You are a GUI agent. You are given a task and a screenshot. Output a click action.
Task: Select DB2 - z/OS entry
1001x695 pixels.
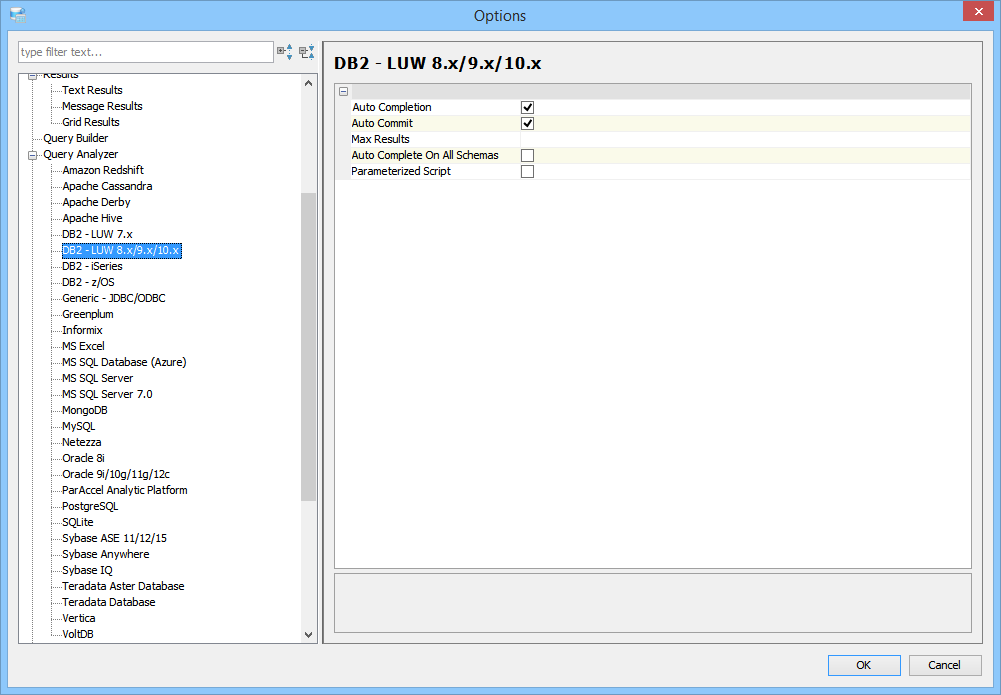[88, 282]
